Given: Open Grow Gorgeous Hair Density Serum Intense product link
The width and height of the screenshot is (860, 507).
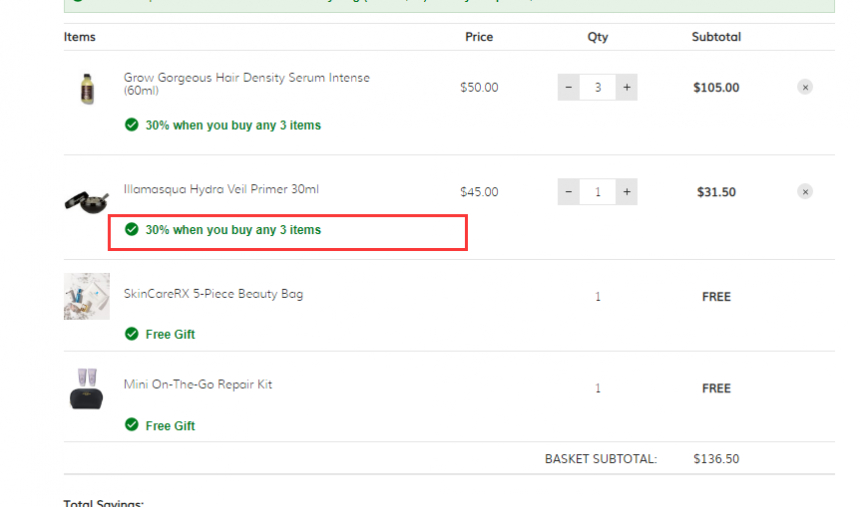Looking at the screenshot, I should click(246, 83).
